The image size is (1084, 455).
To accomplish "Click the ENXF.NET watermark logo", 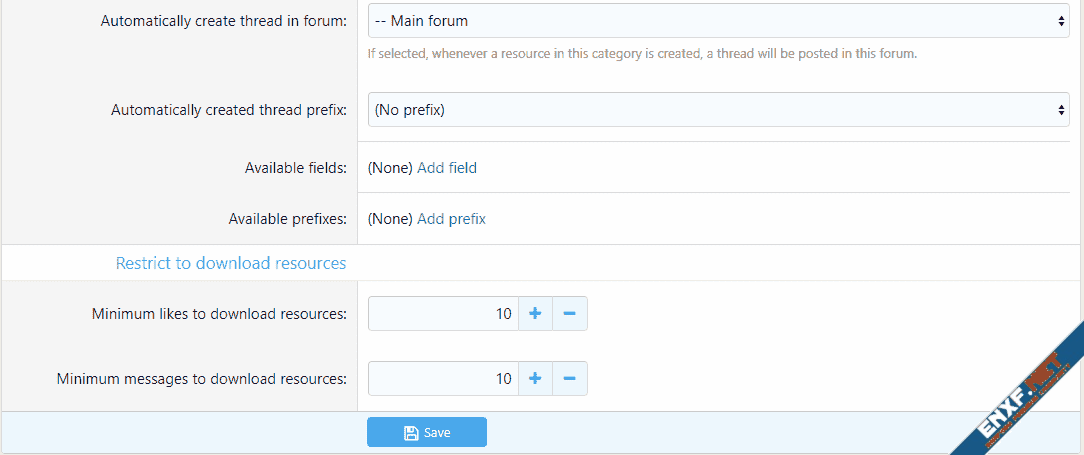I will (1018, 395).
